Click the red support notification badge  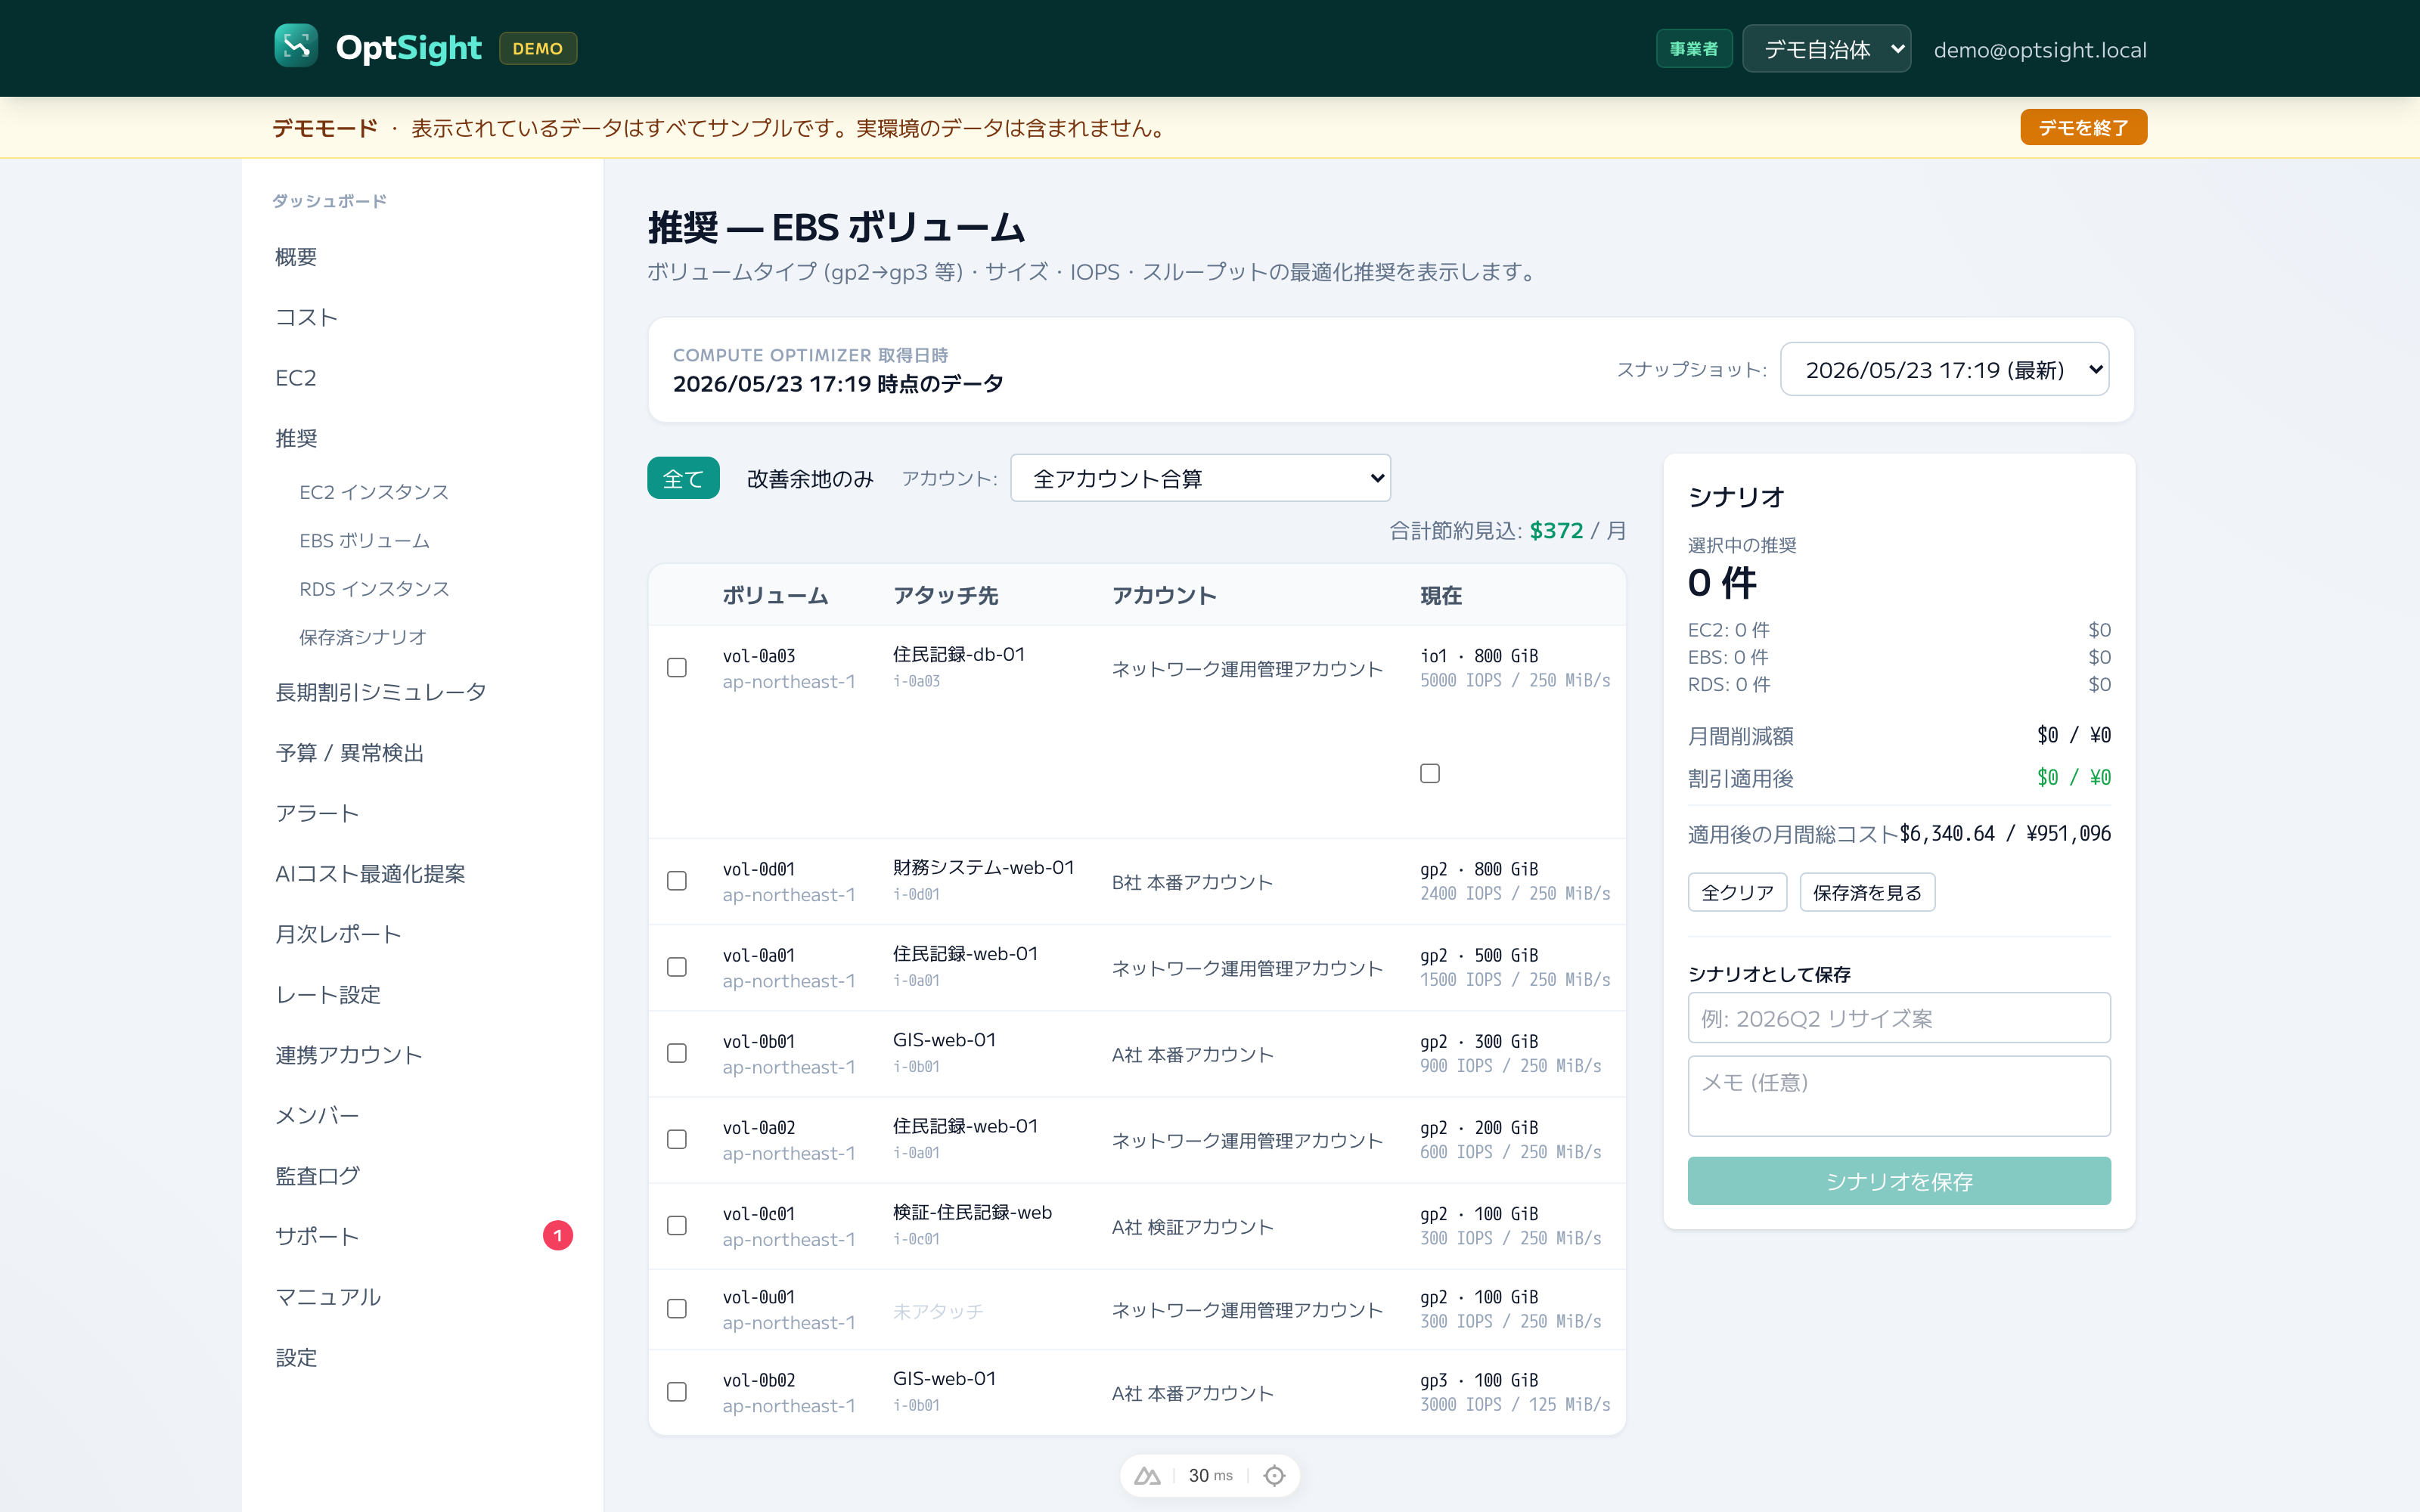pyautogui.click(x=558, y=1236)
